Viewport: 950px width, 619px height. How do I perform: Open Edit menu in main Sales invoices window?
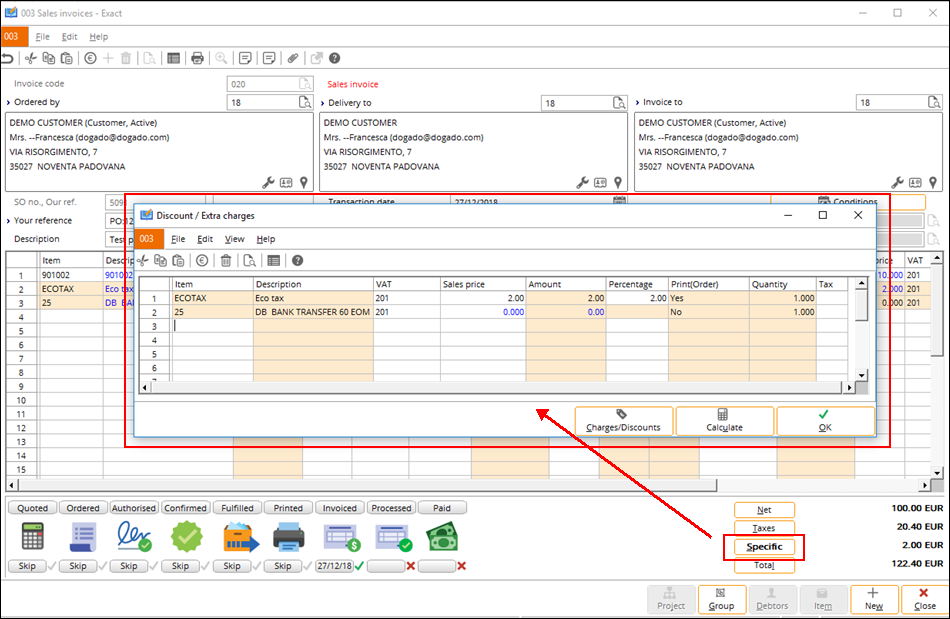click(70, 36)
